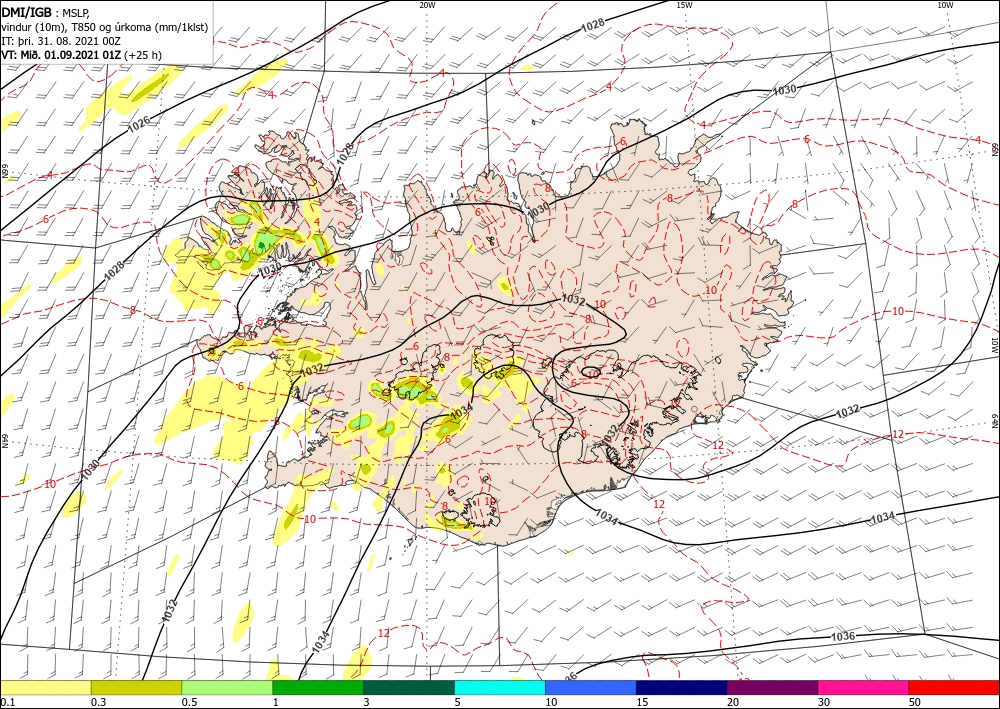Image resolution: width=1000 pixels, height=709 pixels.
Task: Select the light green 0.5–1 legend swatch
Action: [227, 687]
